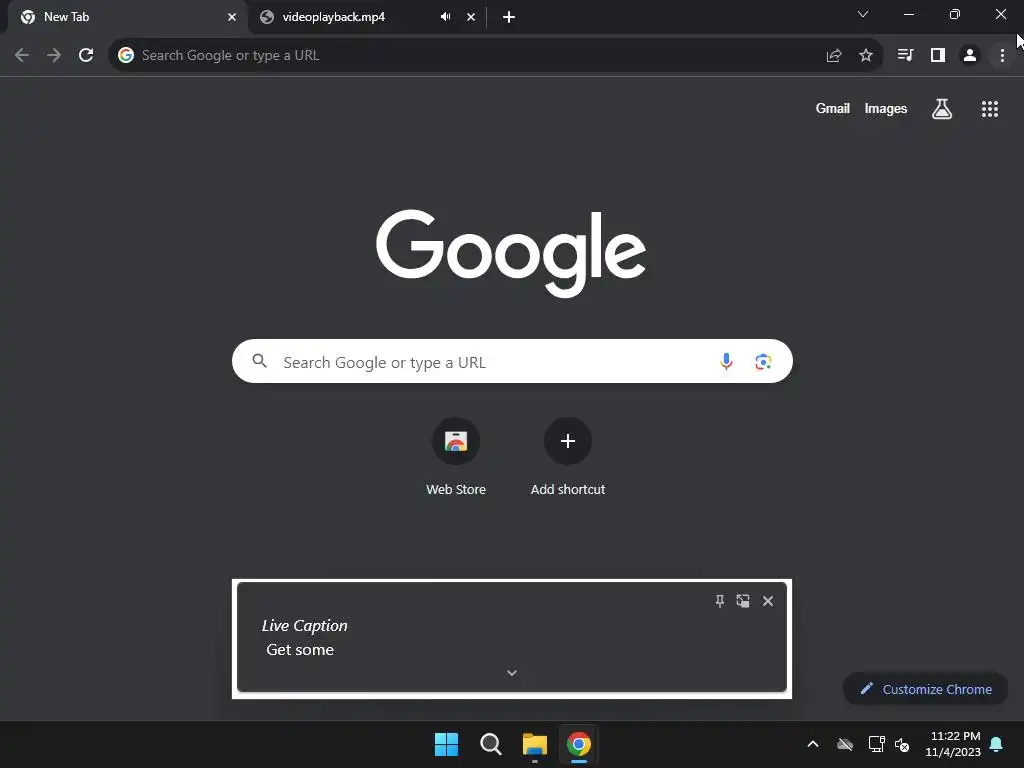Click the forward navigation arrow
The height and width of the screenshot is (768, 1024).
pos(54,56)
